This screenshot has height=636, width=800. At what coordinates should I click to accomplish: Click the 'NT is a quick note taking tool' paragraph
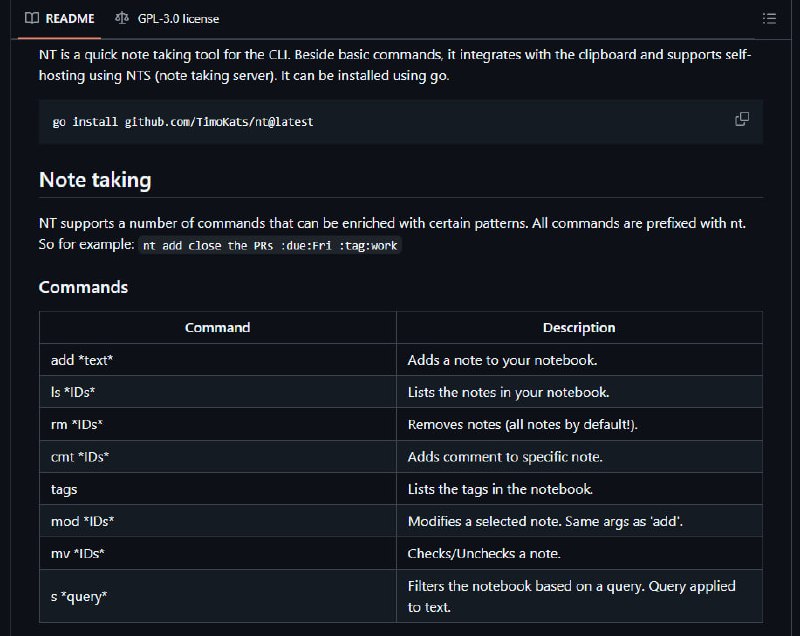pos(395,65)
